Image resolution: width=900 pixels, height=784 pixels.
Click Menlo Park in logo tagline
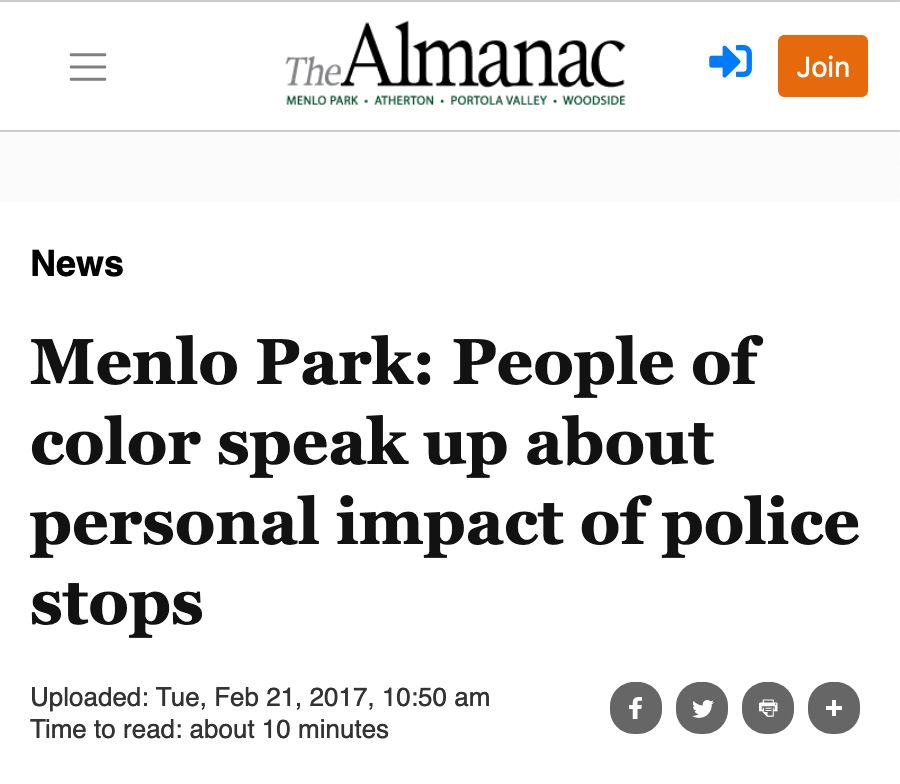(x=322, y=101)
